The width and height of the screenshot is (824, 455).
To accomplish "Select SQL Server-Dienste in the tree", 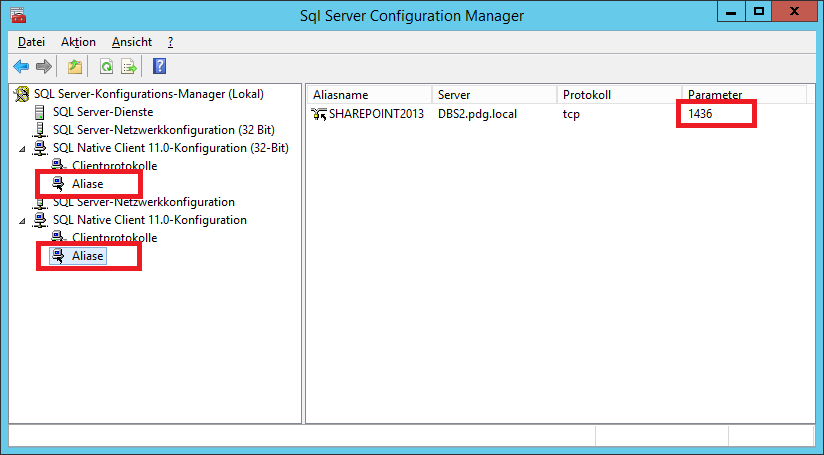I will (x=103, y=112).
